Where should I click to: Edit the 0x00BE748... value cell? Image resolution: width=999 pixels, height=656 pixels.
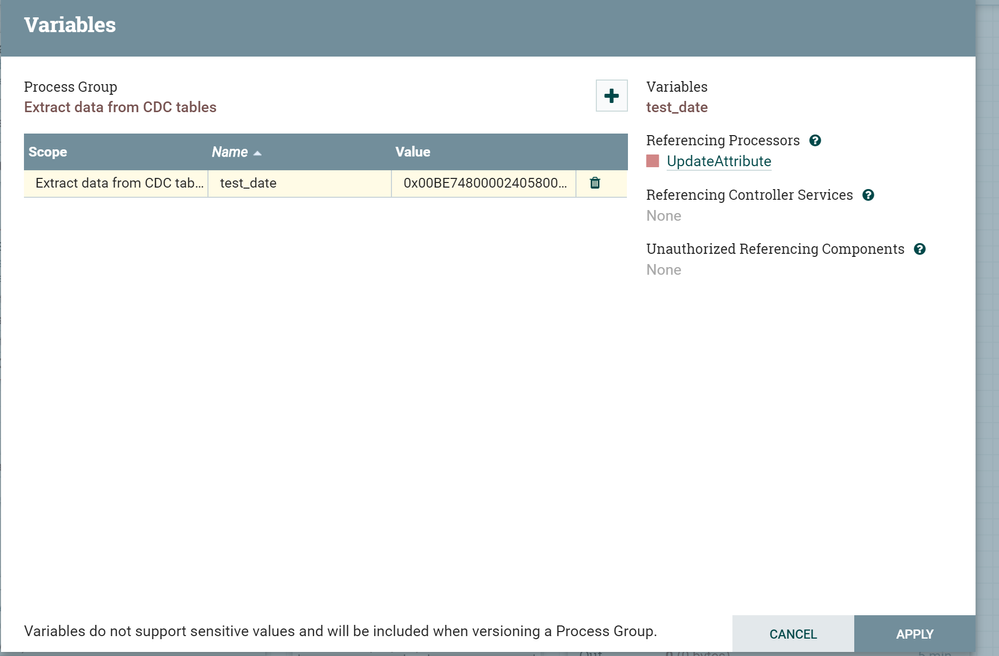(485, 183)
